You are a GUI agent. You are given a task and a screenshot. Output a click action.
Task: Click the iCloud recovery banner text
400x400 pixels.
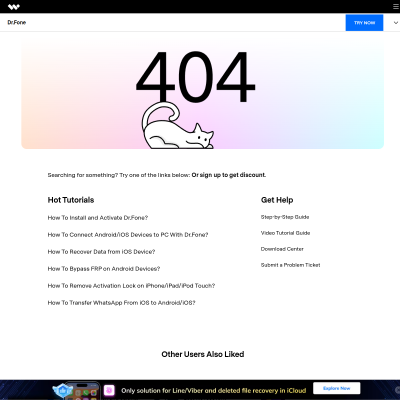pyautogui.click(x=213, y=390)
